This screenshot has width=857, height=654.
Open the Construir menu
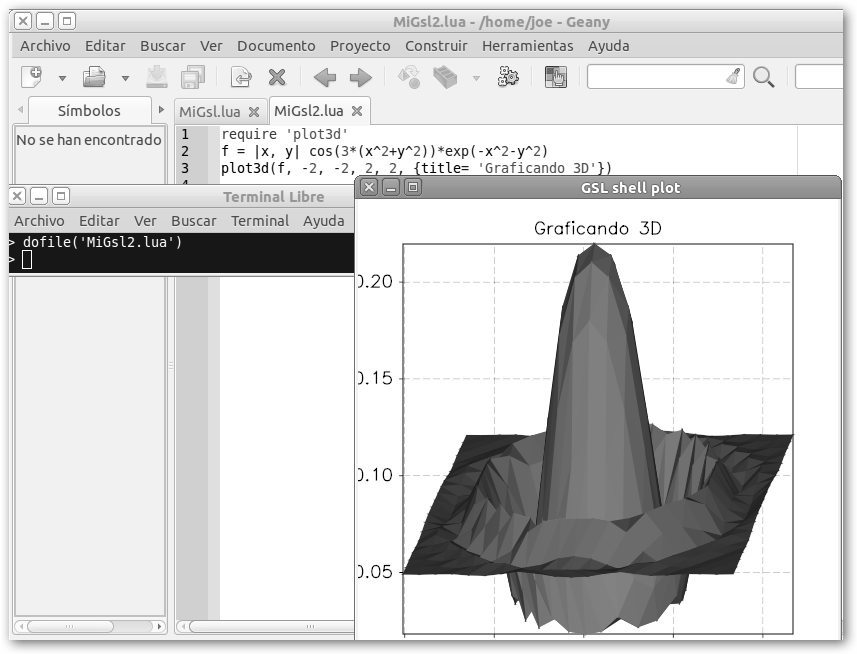[x=436, y=46]
